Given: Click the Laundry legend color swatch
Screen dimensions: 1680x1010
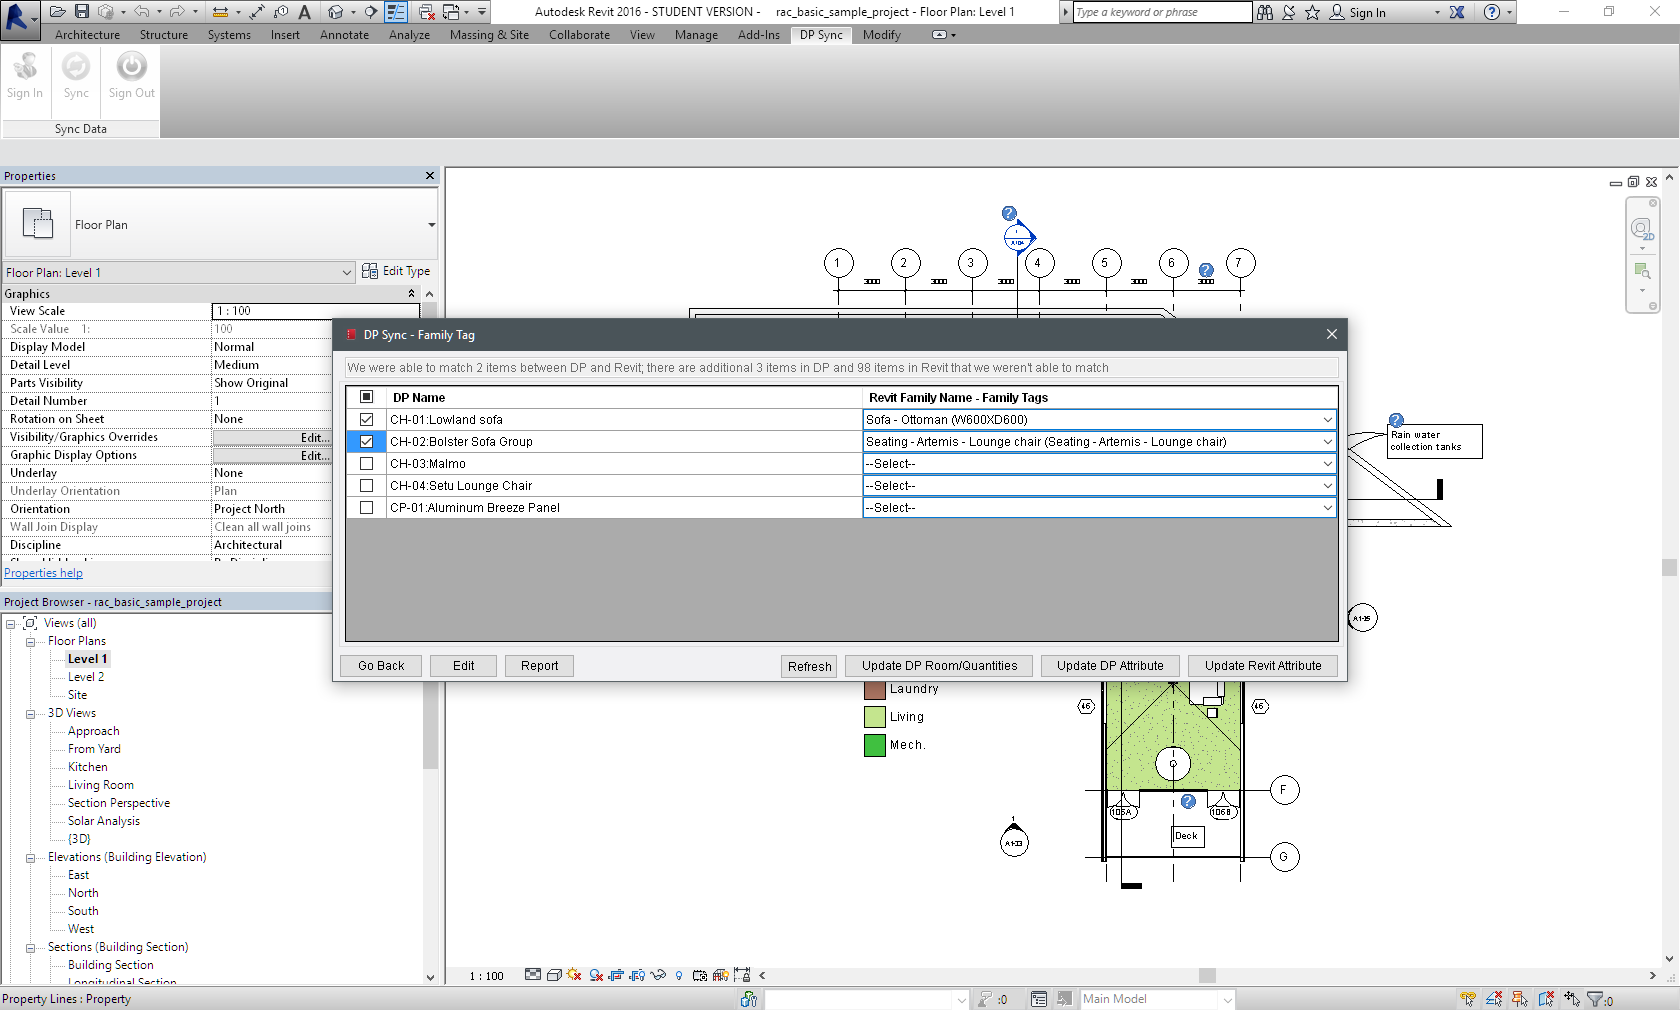Looking at the screenshot, I should tap(875, 689).
